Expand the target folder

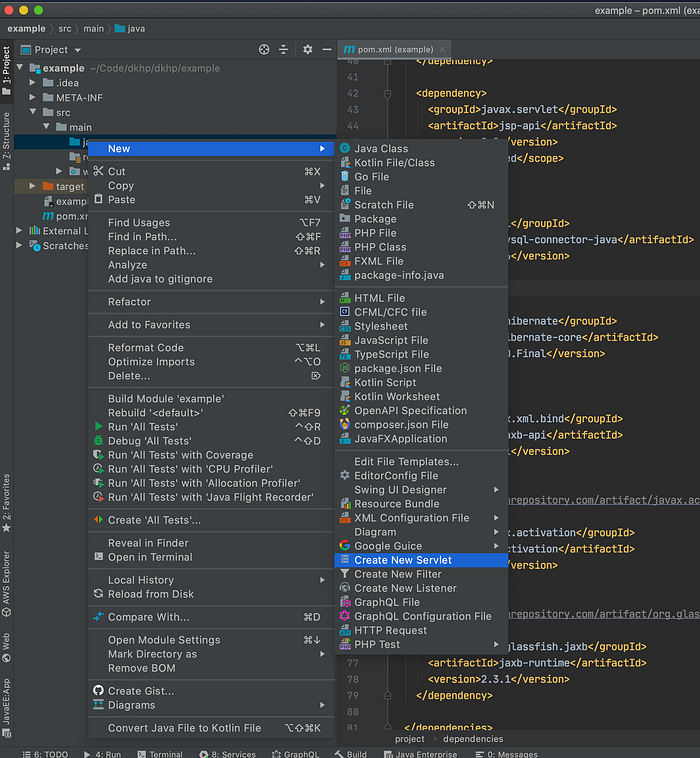pos(32,186)
